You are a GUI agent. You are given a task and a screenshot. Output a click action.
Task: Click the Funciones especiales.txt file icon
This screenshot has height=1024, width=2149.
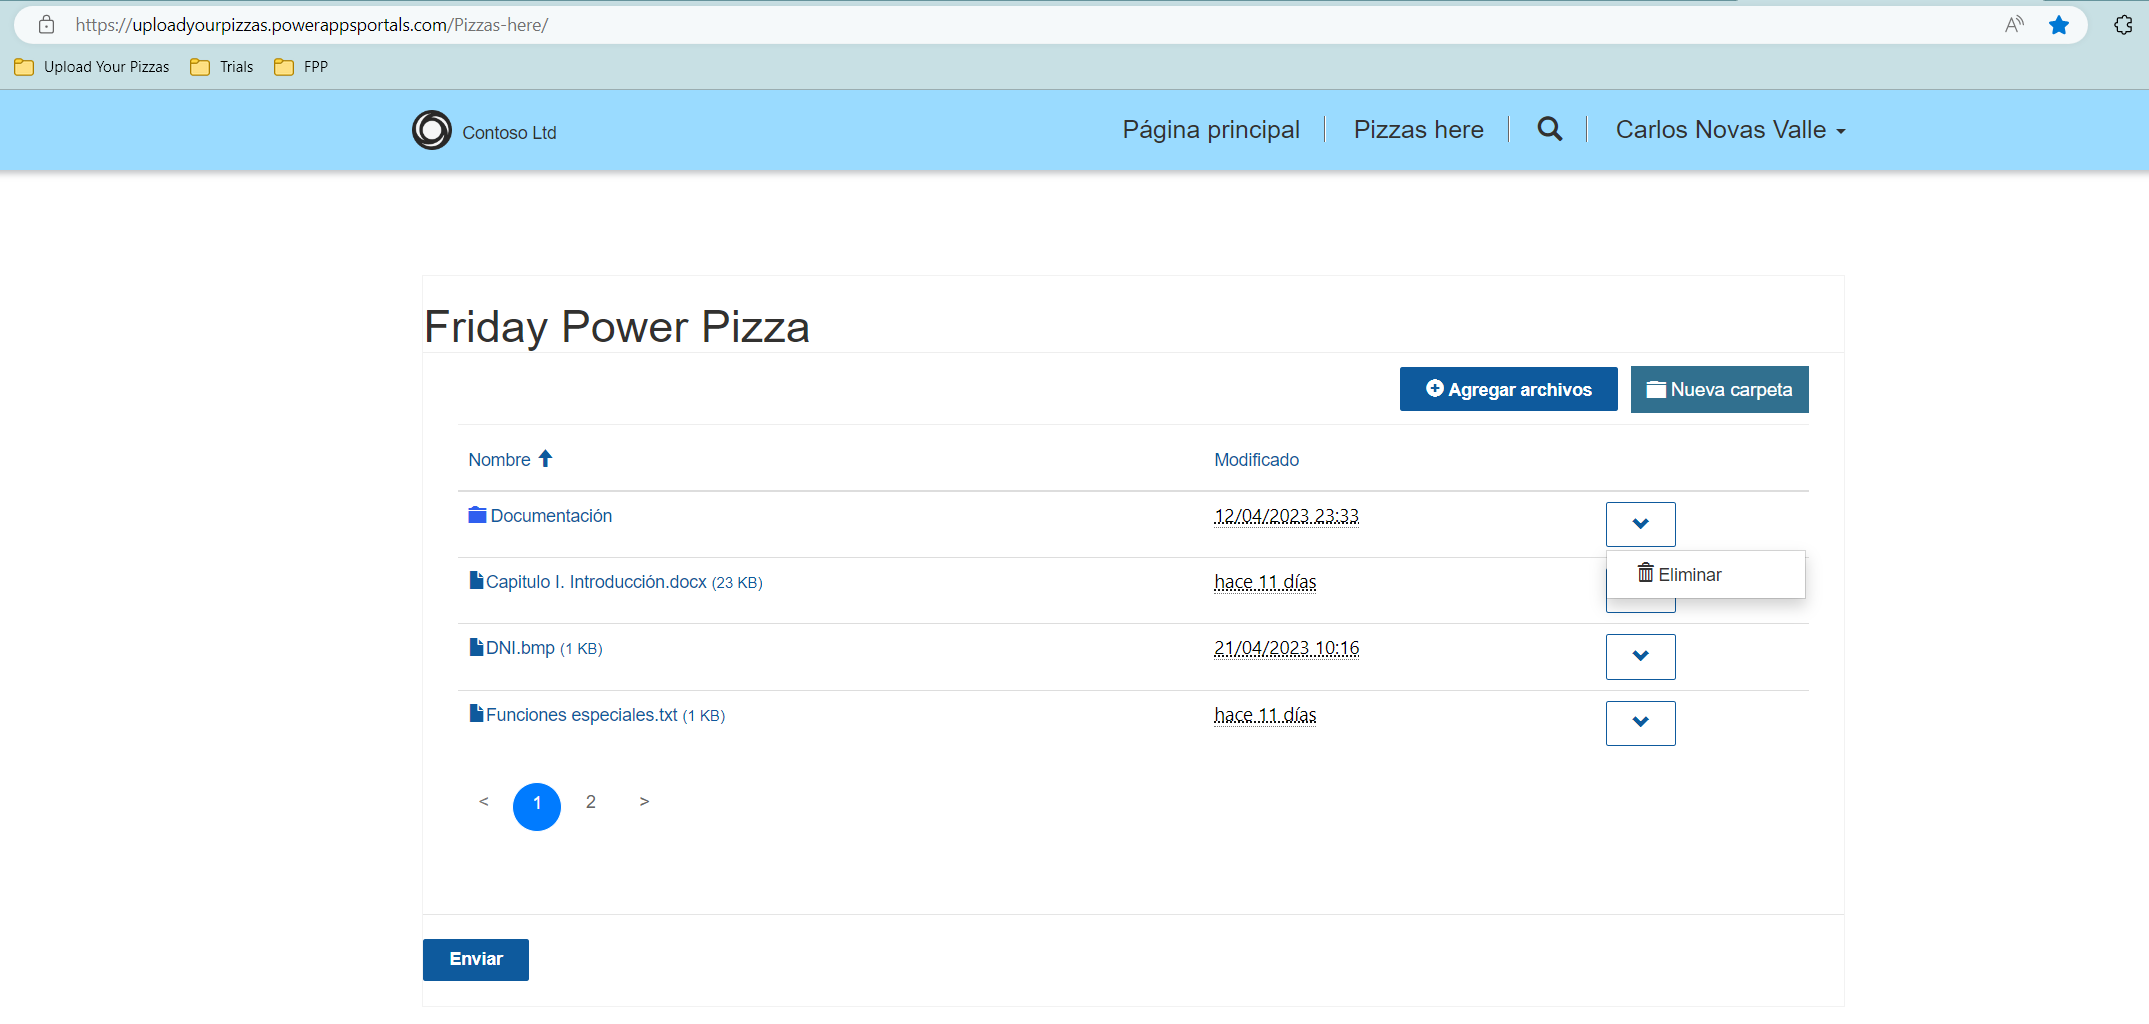(476, 713)
